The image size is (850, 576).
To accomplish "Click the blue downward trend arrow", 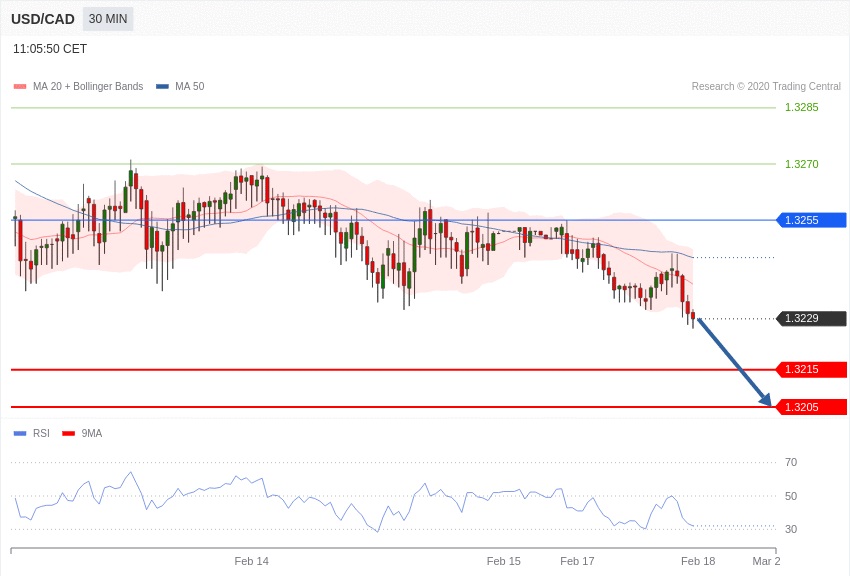I will (734, 361).
